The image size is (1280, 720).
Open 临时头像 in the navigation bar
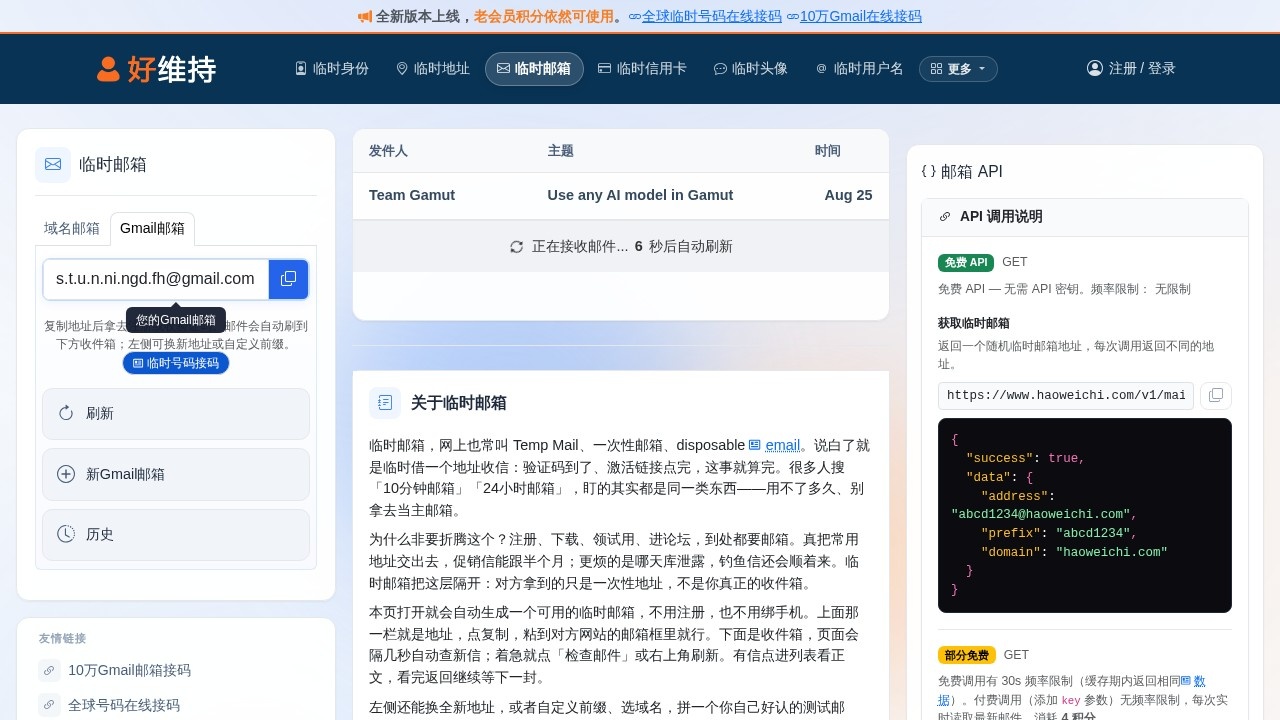click(x=751, y=68)
